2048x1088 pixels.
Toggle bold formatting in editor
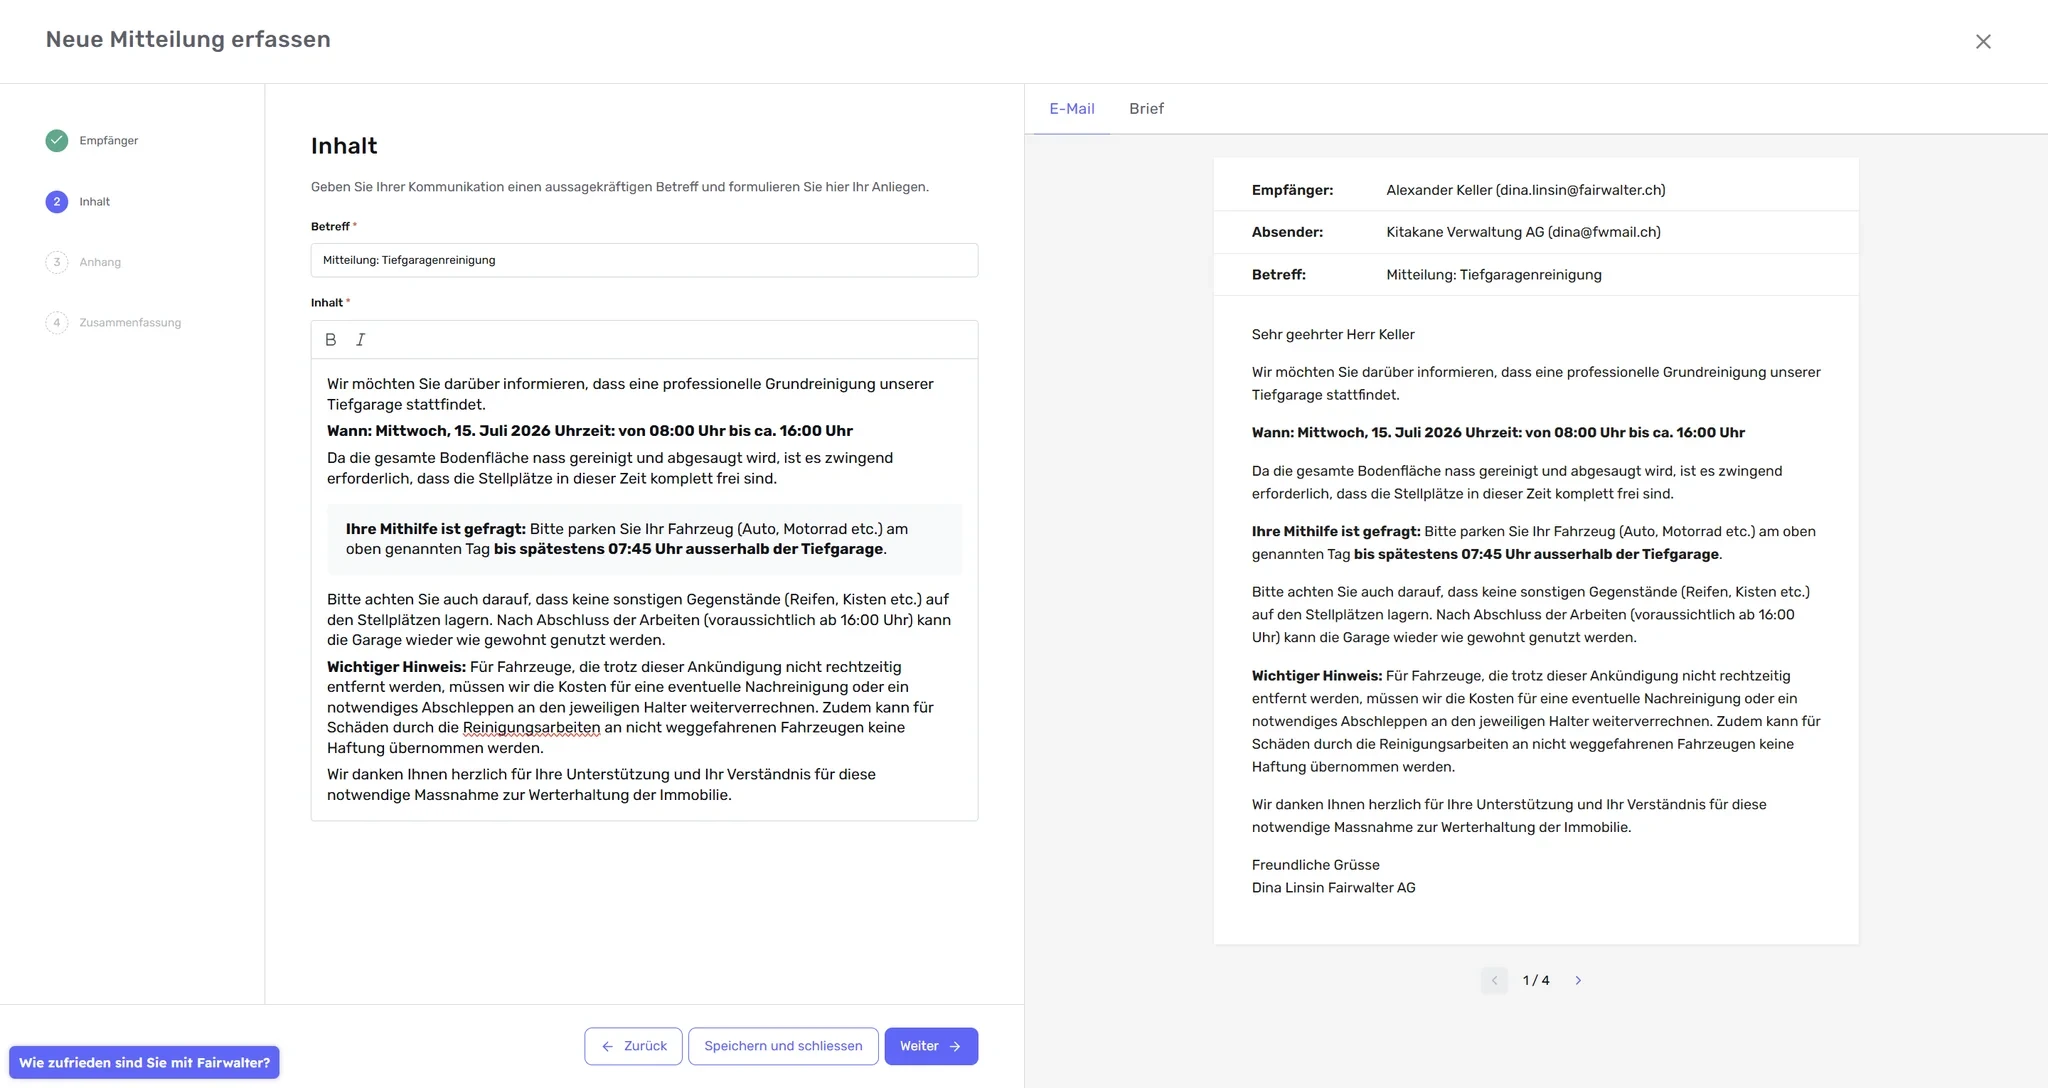(331, 340)
